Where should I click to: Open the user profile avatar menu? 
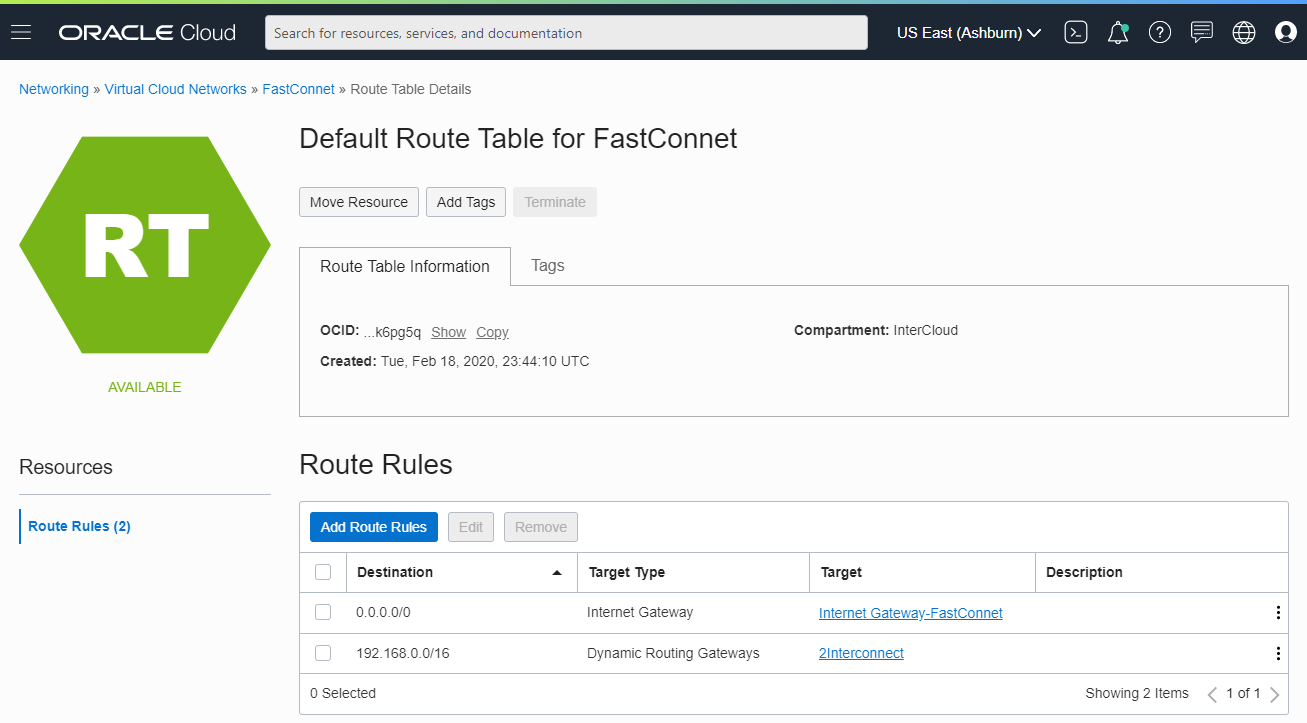pos(1286,31)
